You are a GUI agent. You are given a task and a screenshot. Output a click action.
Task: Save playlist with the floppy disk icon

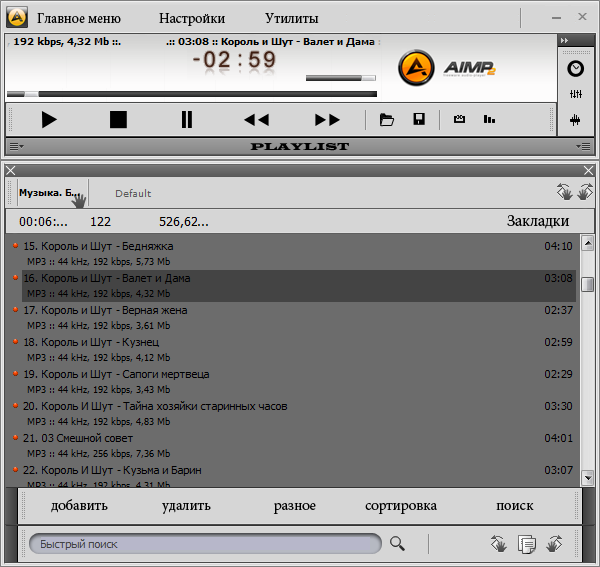(x=419, y=119)
